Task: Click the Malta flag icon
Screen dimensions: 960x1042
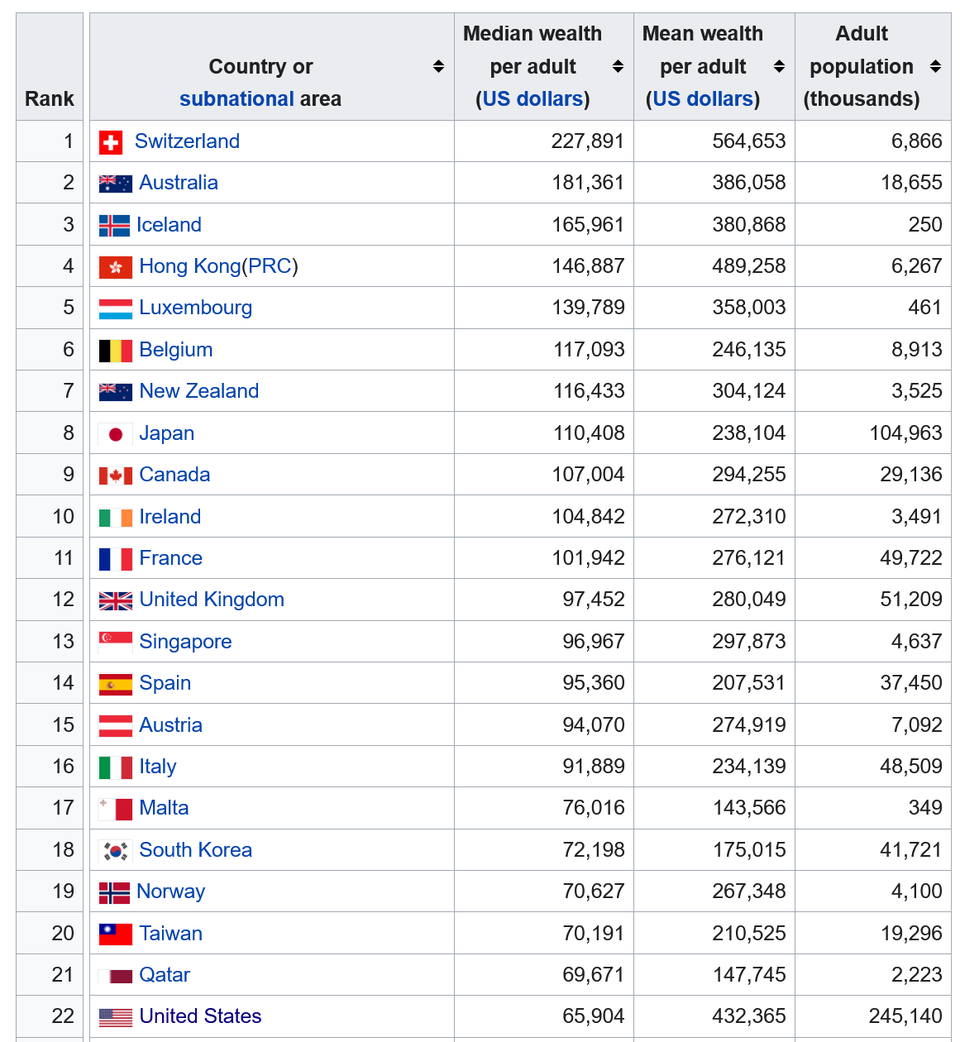Action: [x=115, y=809]
